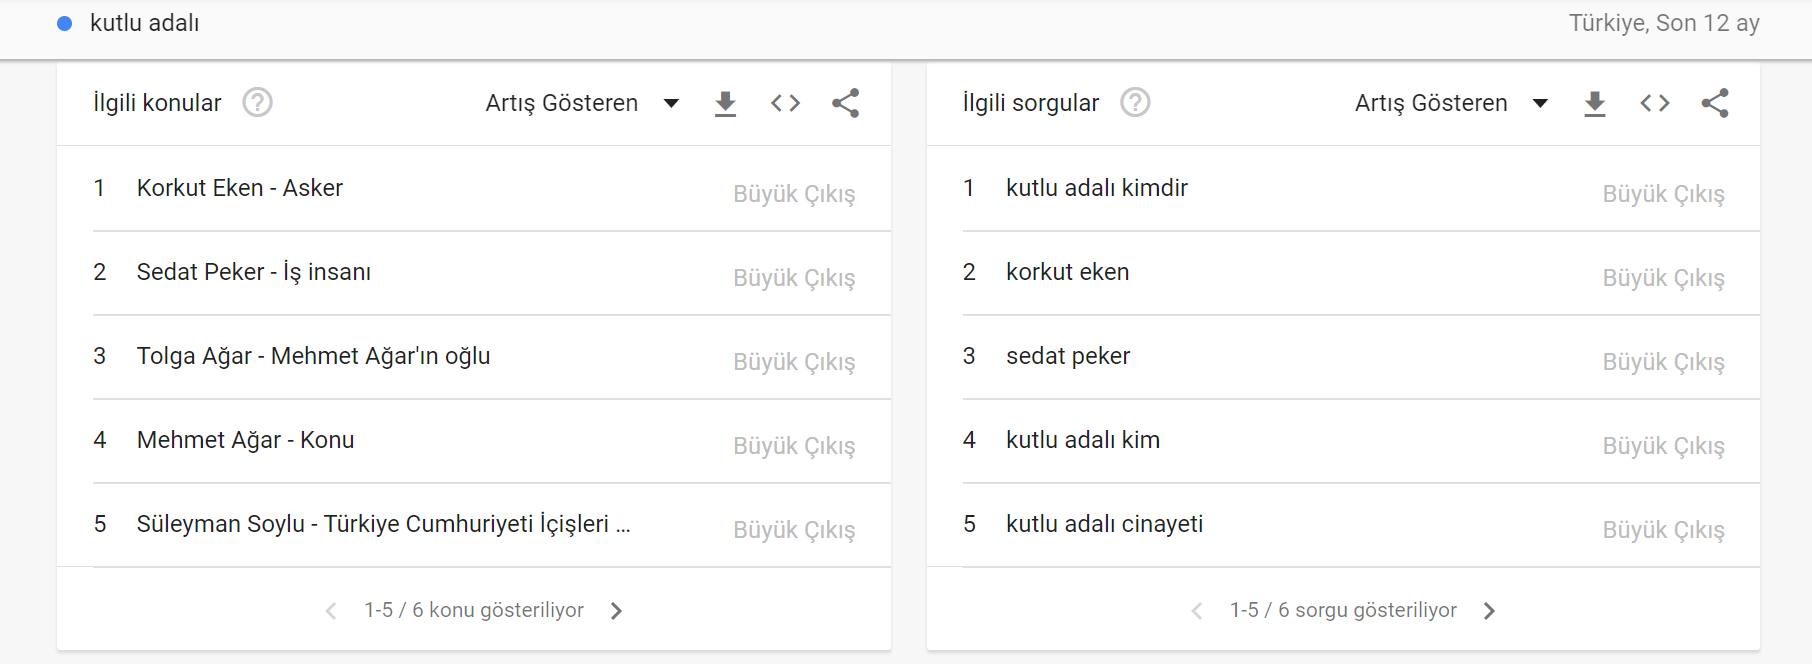Go to previous page of related topics

pyautogui.click(x=331, y=611)
